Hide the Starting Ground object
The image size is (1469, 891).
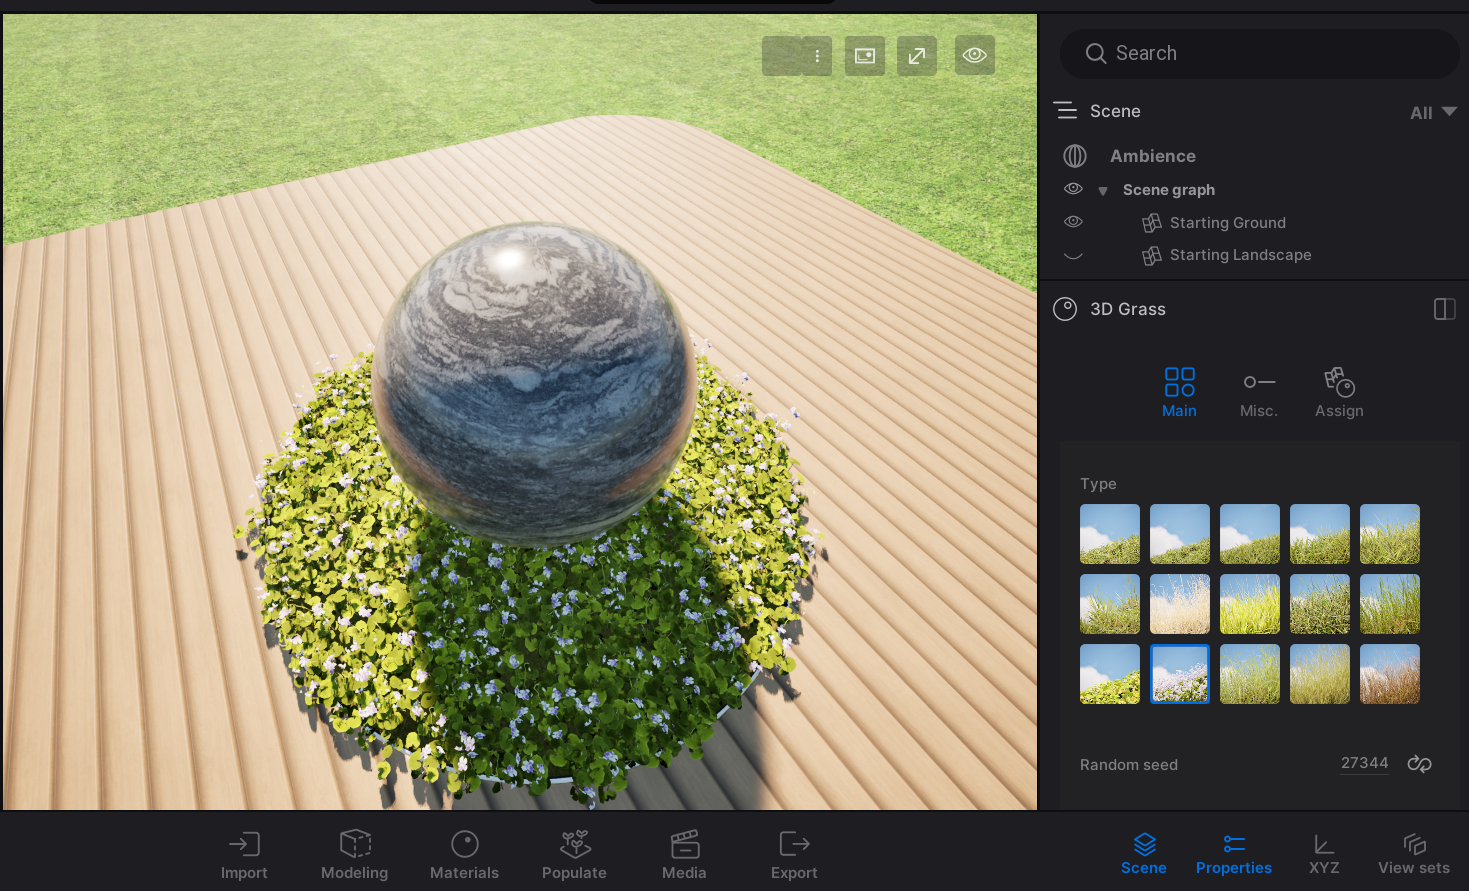[x=1073, y=222]
